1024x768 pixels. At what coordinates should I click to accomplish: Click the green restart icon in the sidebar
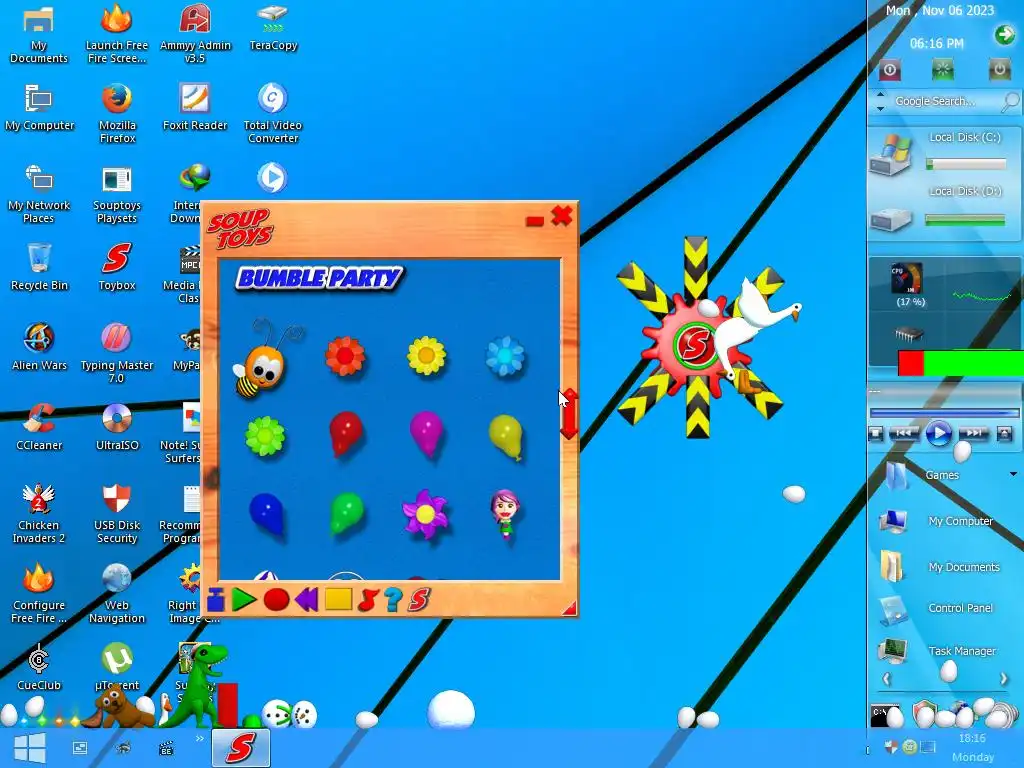pos(942,69)
